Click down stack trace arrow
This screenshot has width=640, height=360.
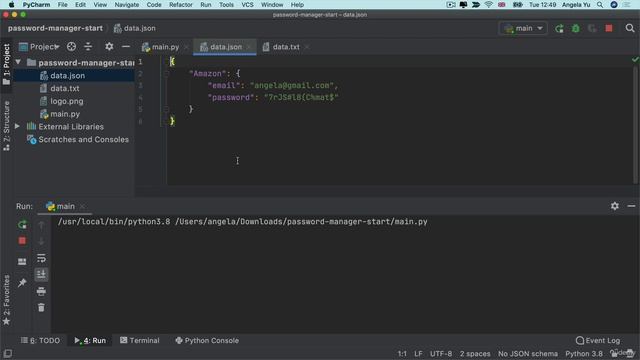click(41, 241)
